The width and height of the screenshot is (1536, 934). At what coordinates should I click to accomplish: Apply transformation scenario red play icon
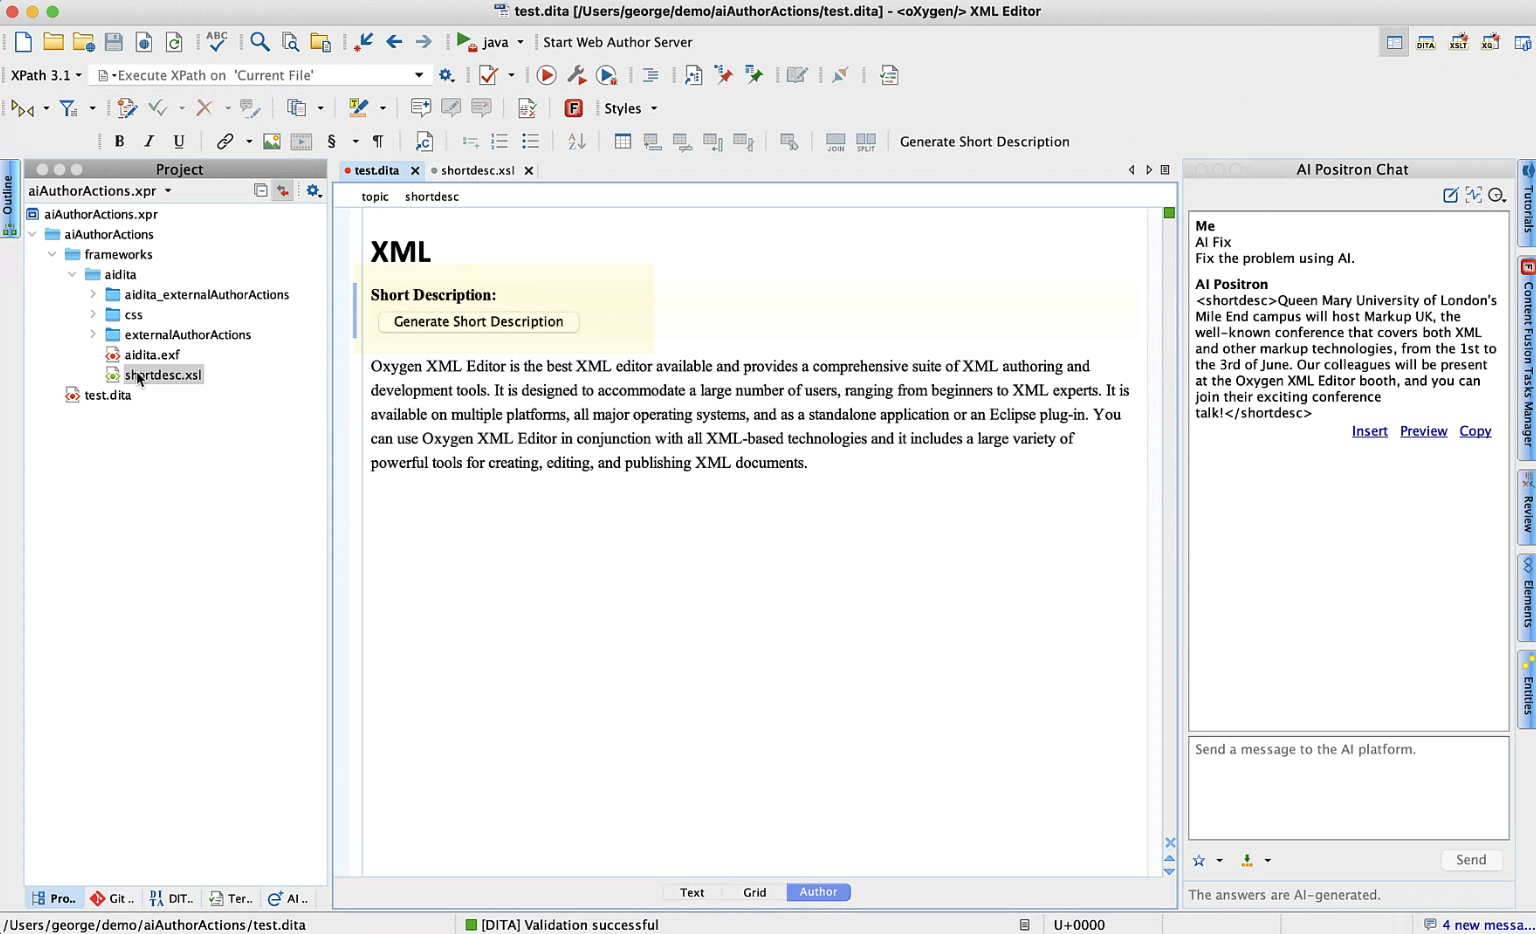[x=546, y=75]
